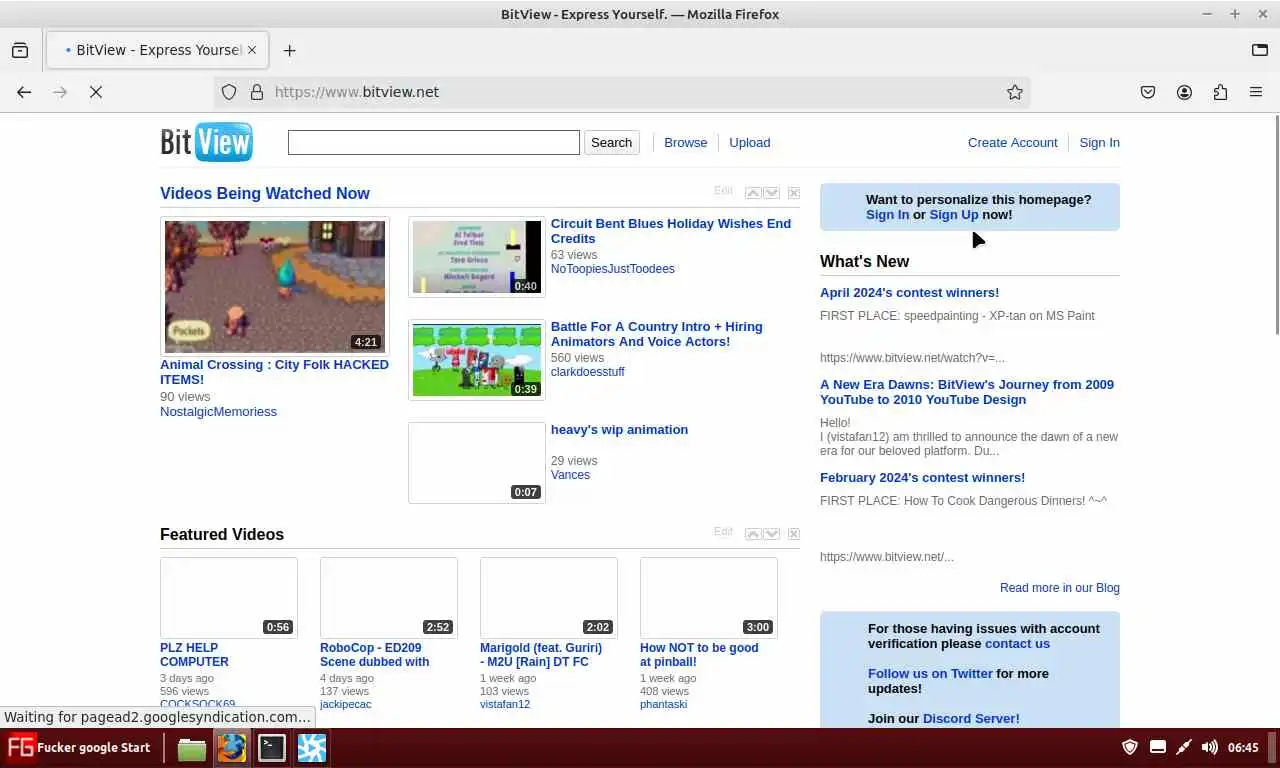The width and height of the screenshot is (1280, 768).
Task: Click the site padlock icon
Action: pyautogui.click(x=257, y=92)
